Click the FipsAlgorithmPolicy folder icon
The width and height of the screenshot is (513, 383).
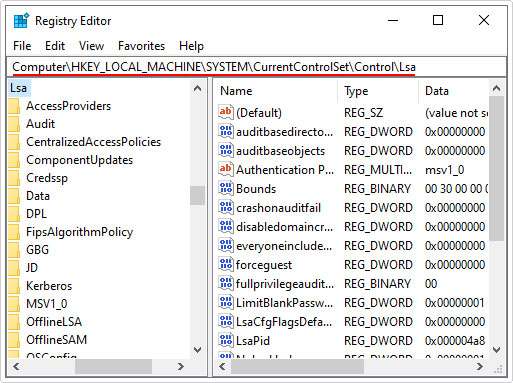pyautogui.click(x=14, y=232)
